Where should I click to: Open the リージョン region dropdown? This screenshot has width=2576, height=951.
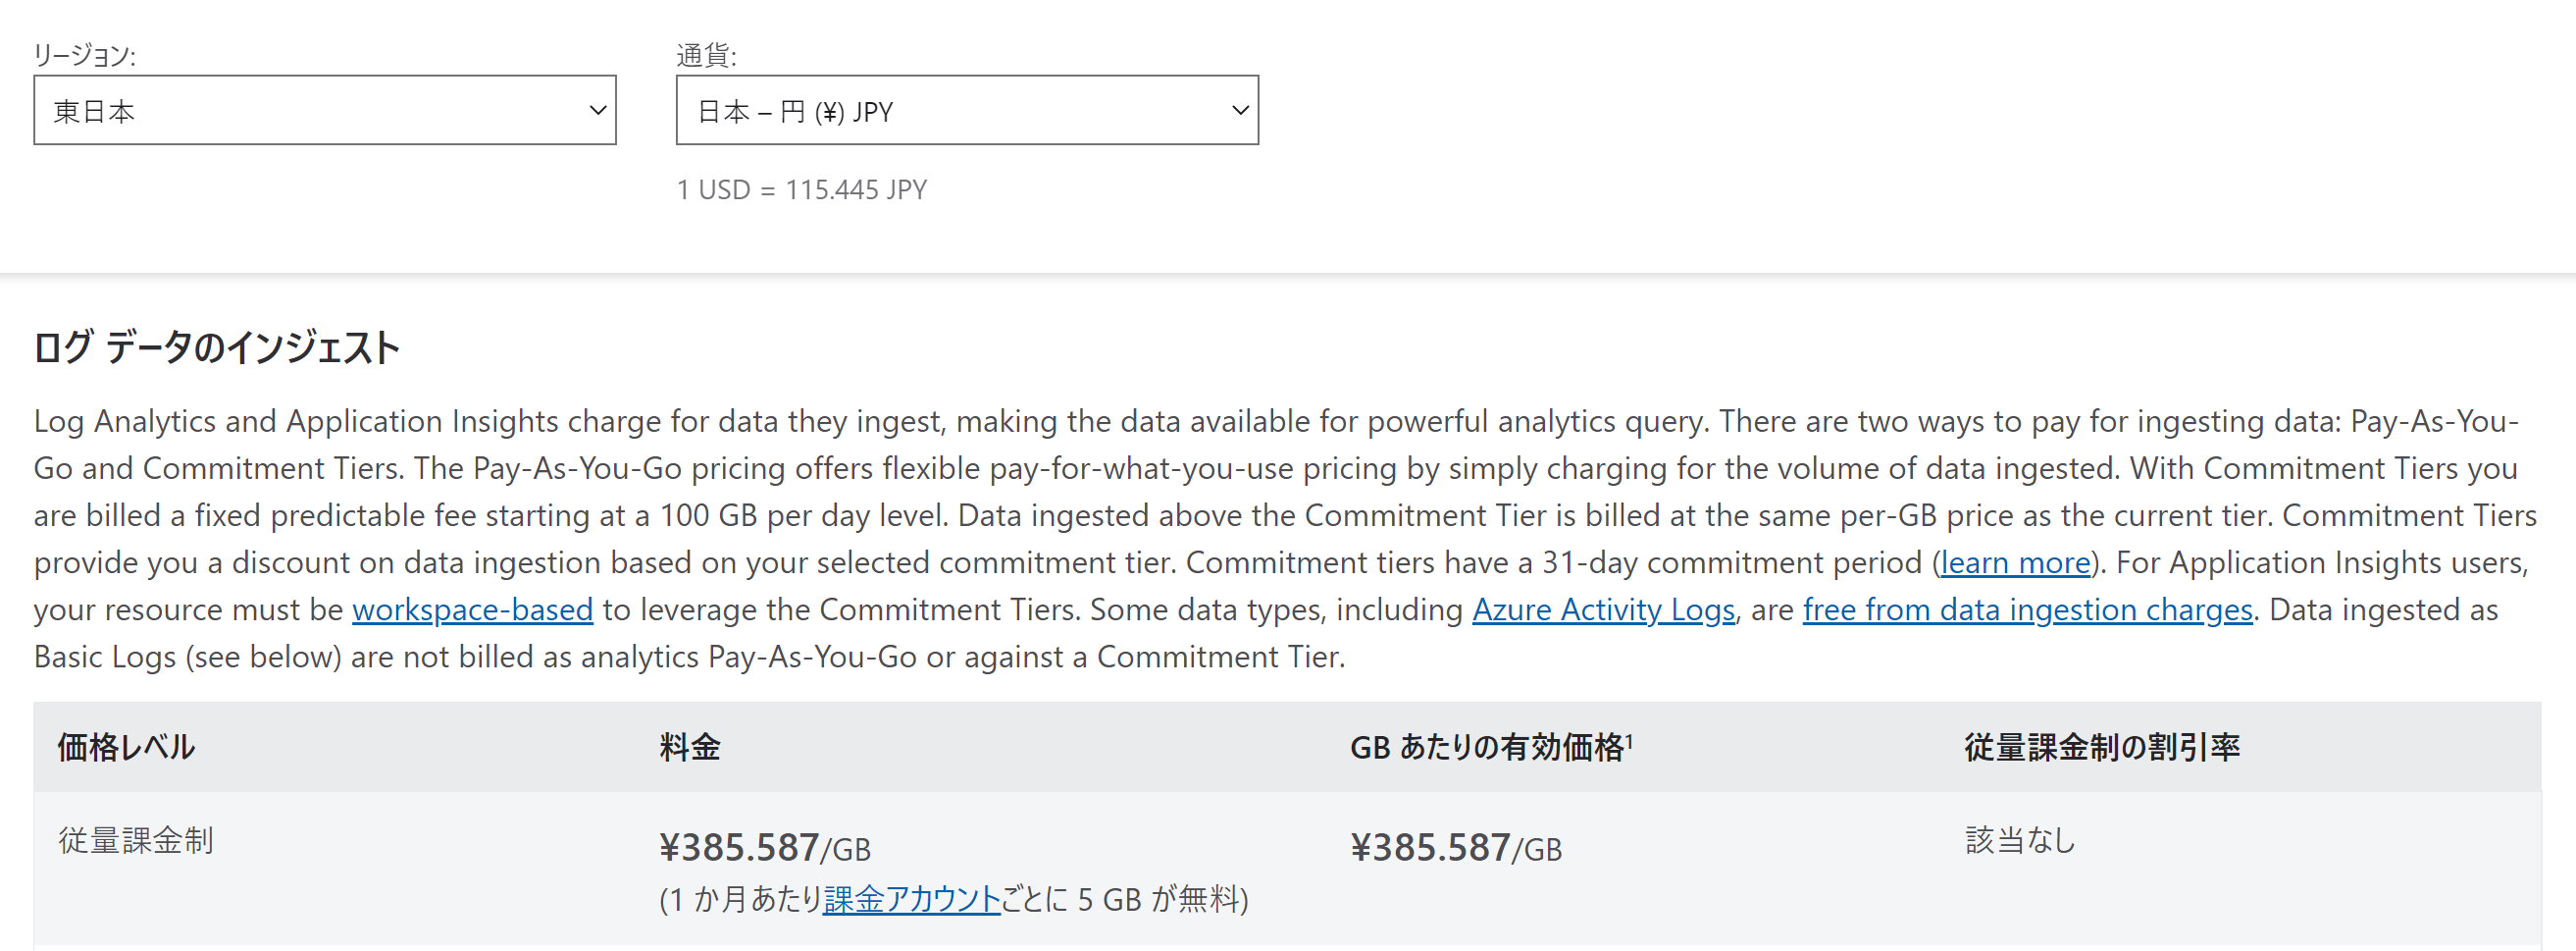(x=325, y=110)
